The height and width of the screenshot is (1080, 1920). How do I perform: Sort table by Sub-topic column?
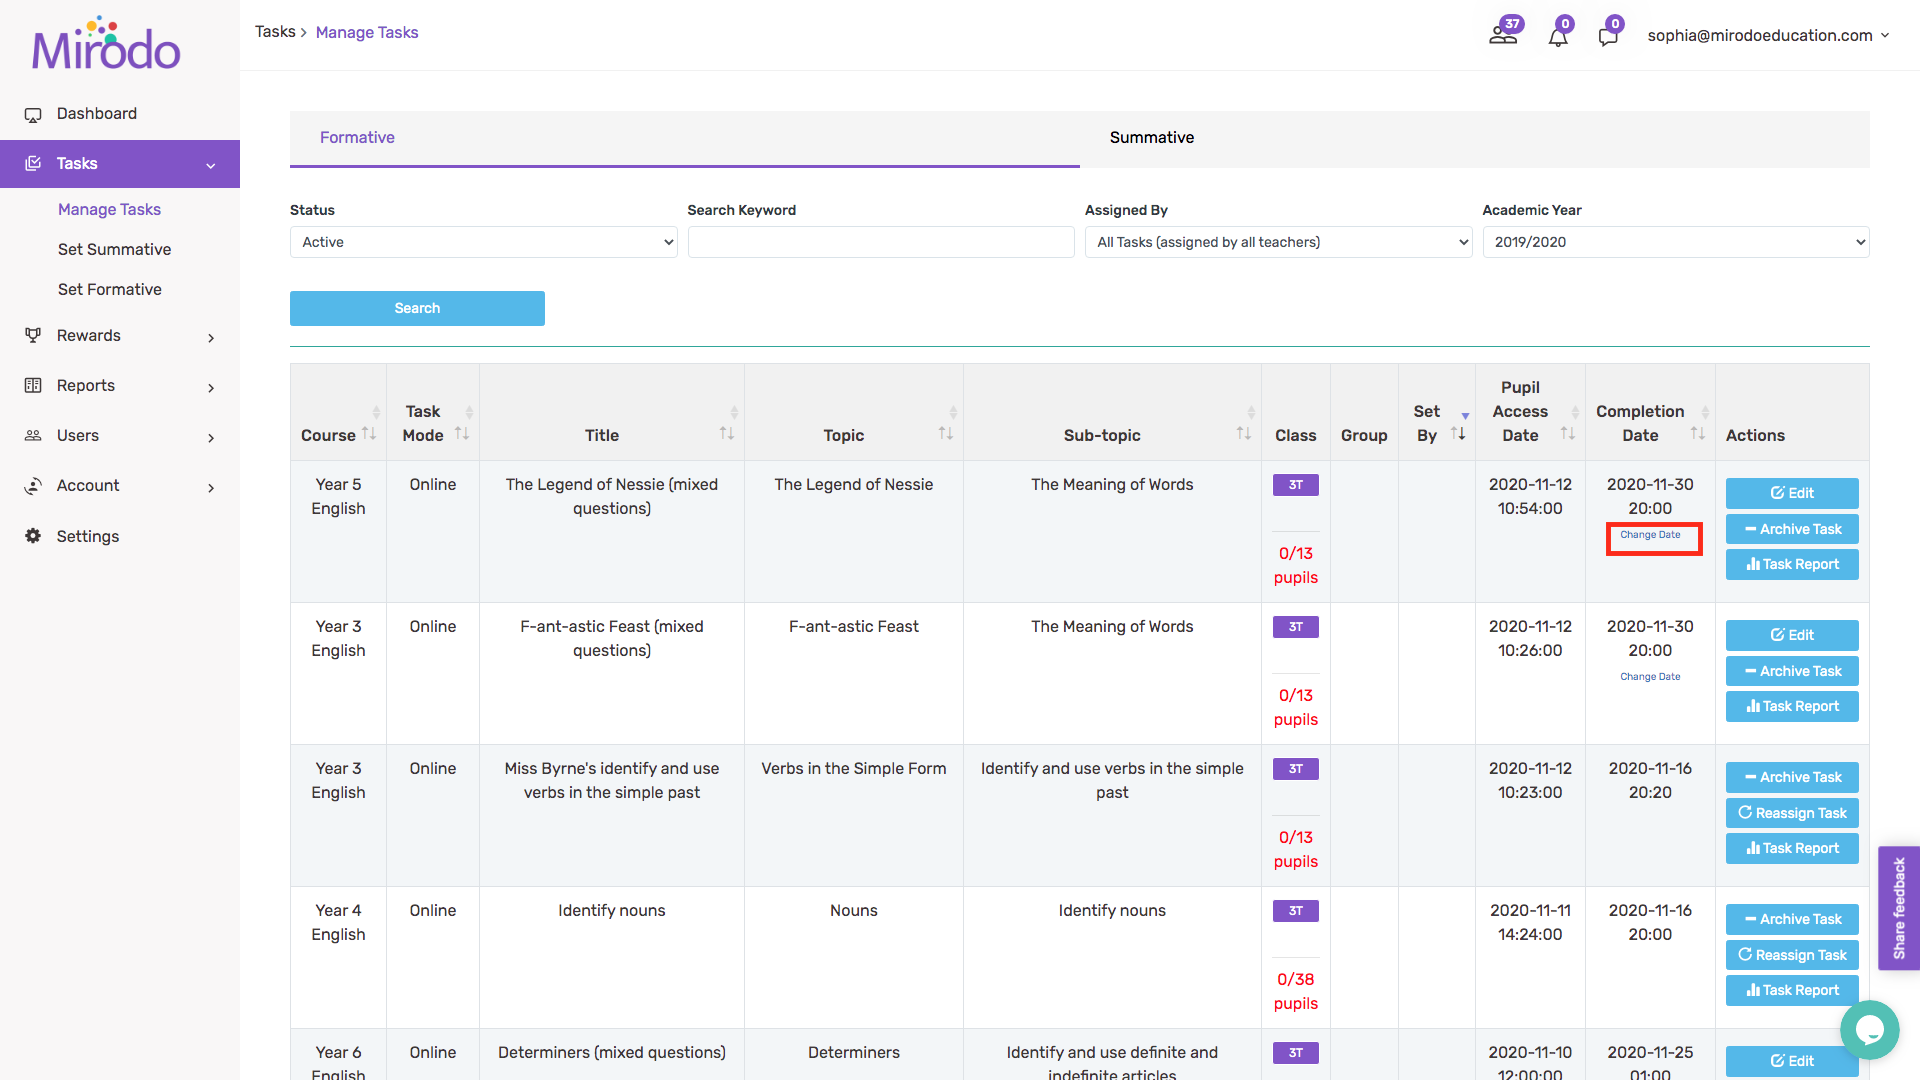pos(1244,433)
